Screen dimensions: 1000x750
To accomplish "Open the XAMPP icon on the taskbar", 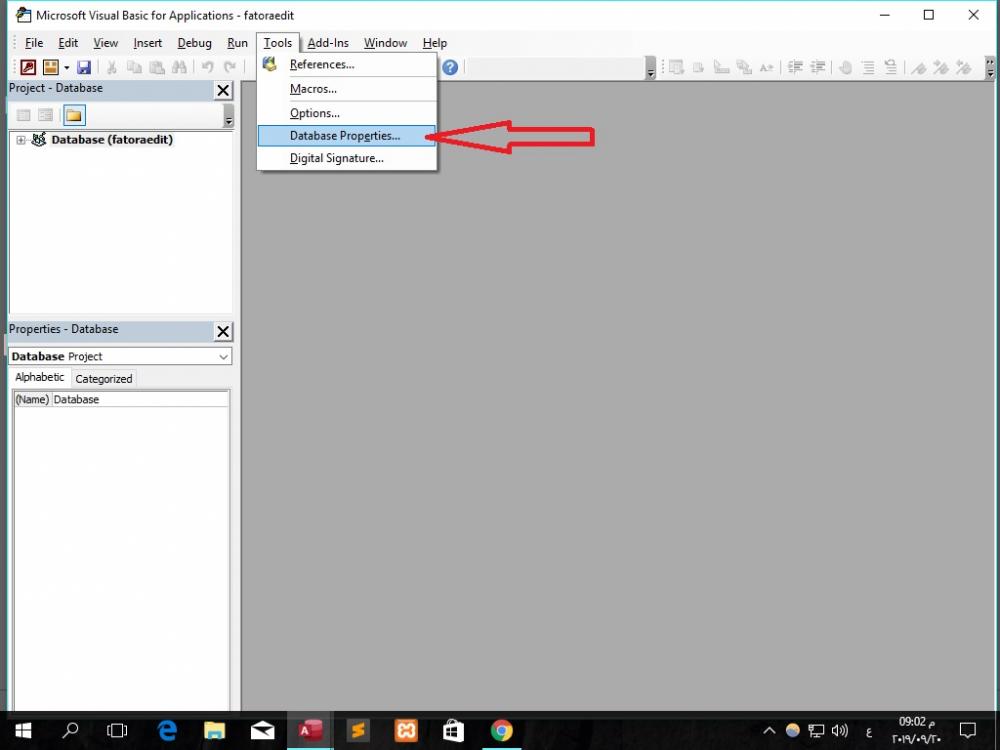I will click(406, 730).
